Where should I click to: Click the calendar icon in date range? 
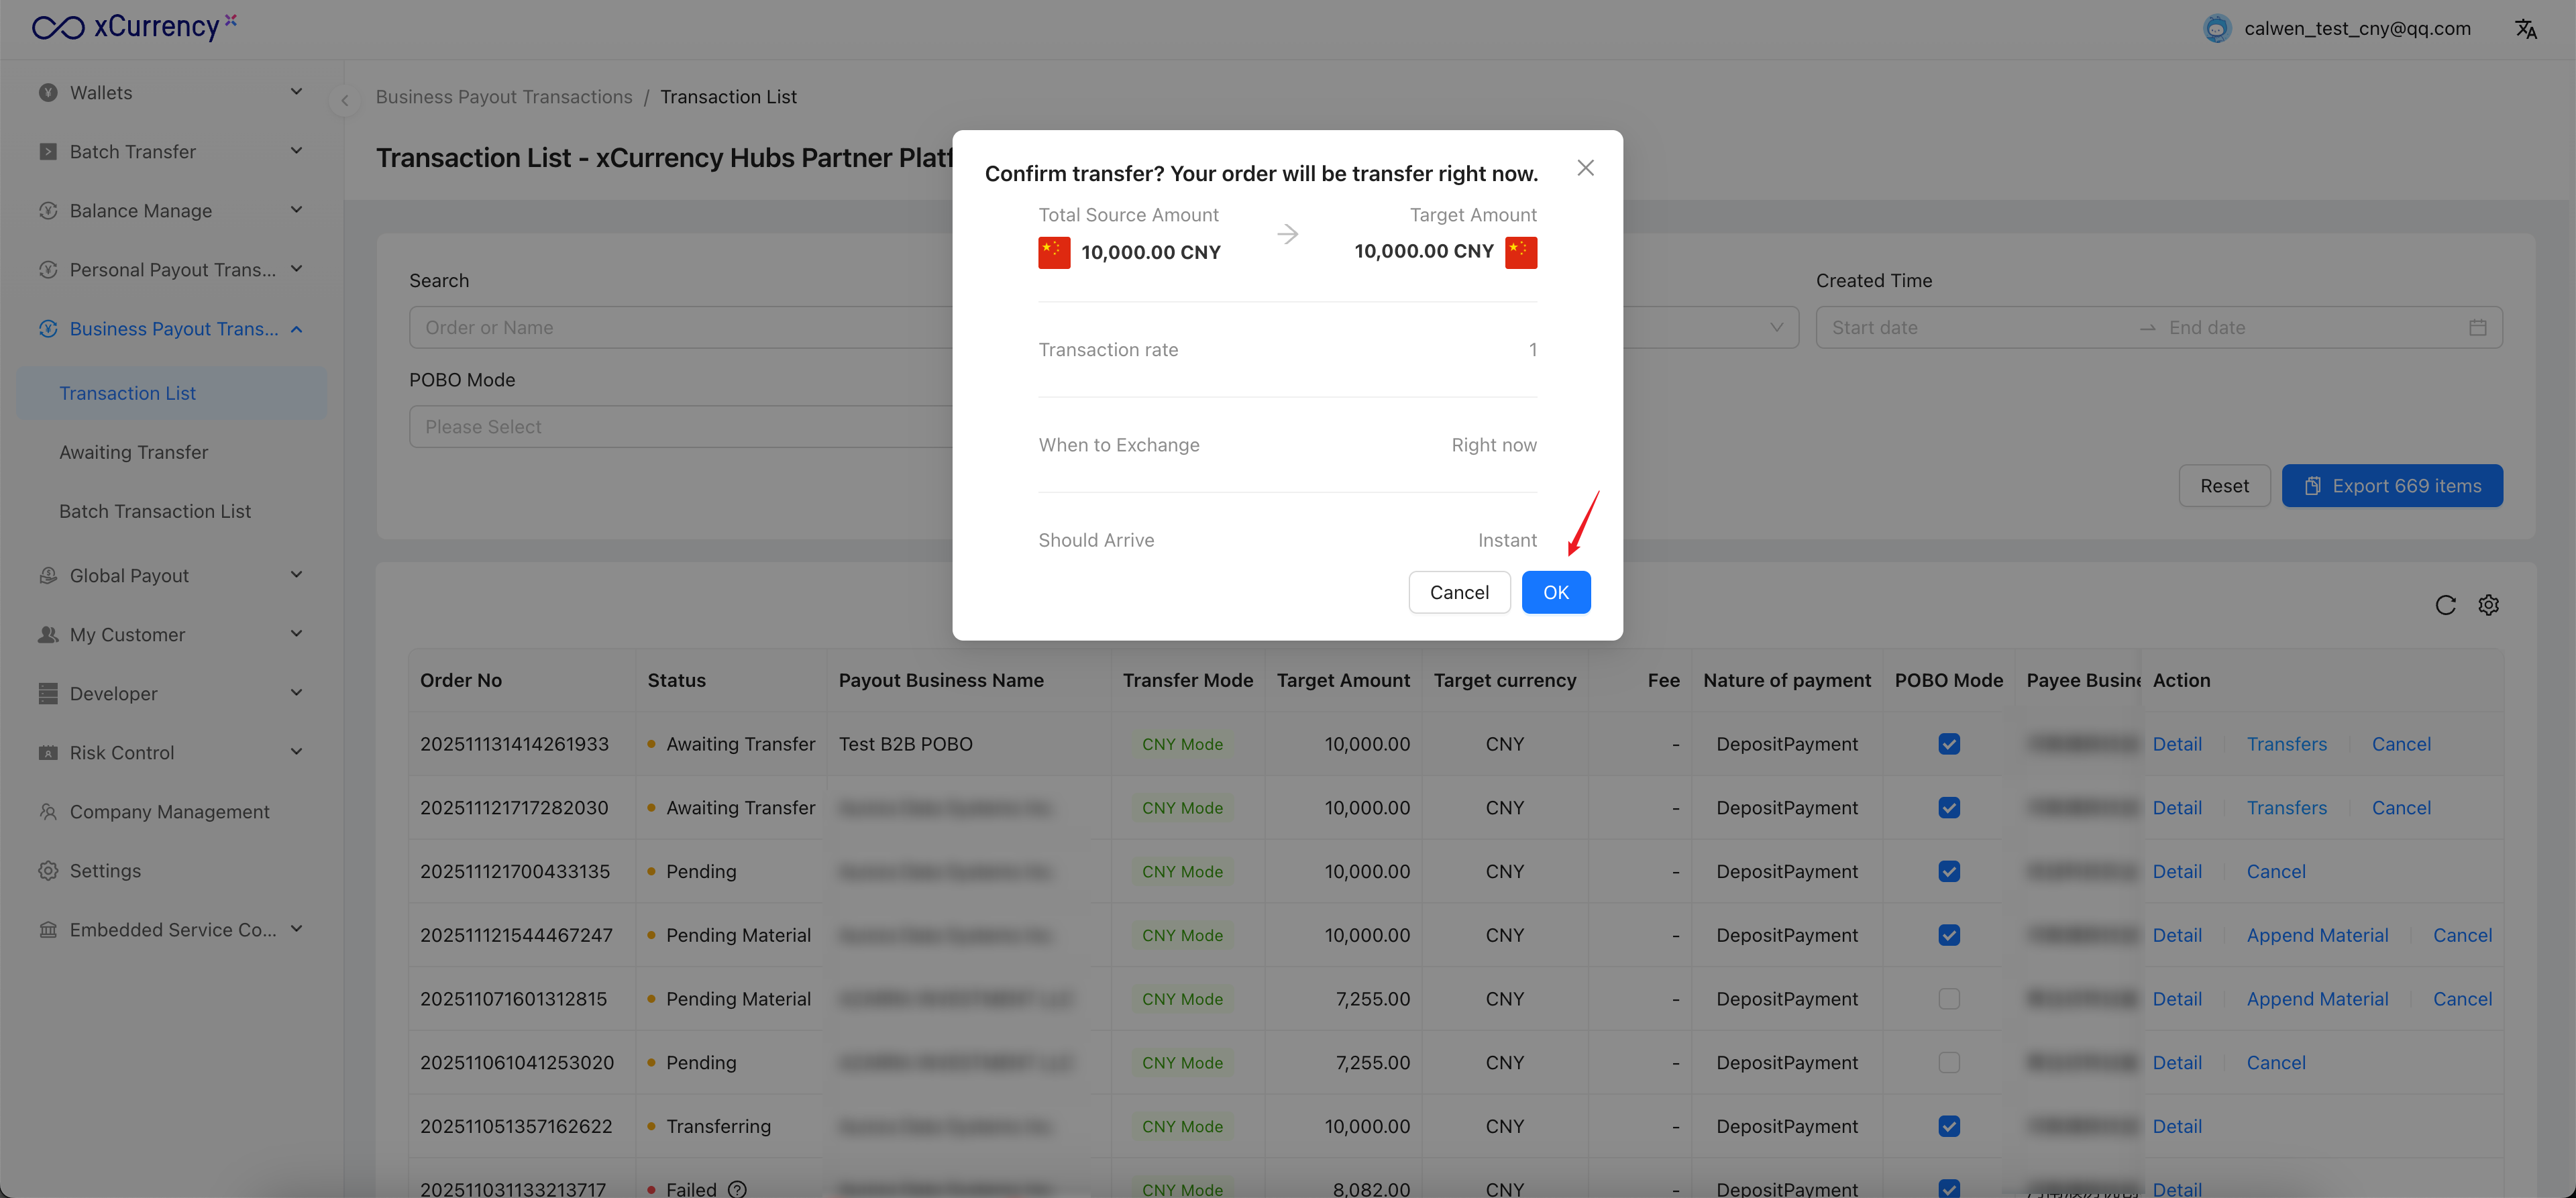pos(2477,328)
